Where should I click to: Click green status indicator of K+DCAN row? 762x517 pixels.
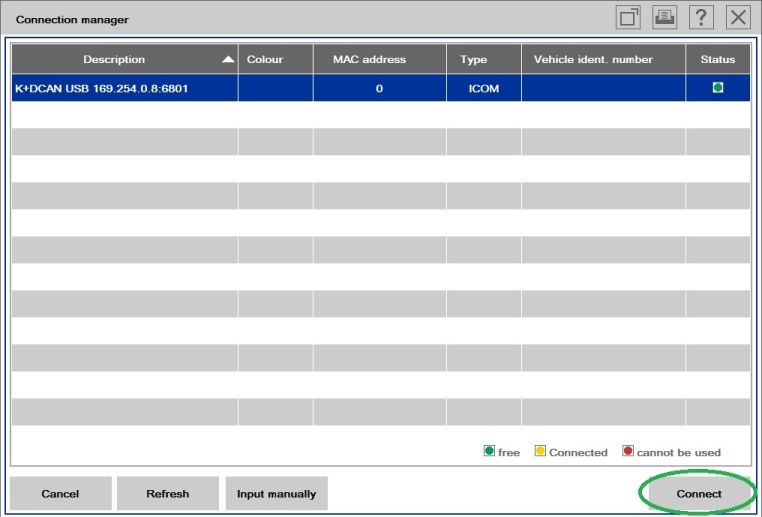[717, 88]
